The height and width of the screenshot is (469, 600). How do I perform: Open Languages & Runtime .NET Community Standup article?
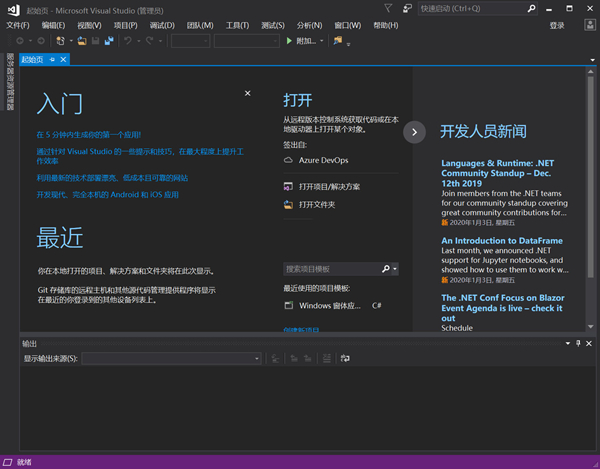pyautogui.click(x=497, y=173)
